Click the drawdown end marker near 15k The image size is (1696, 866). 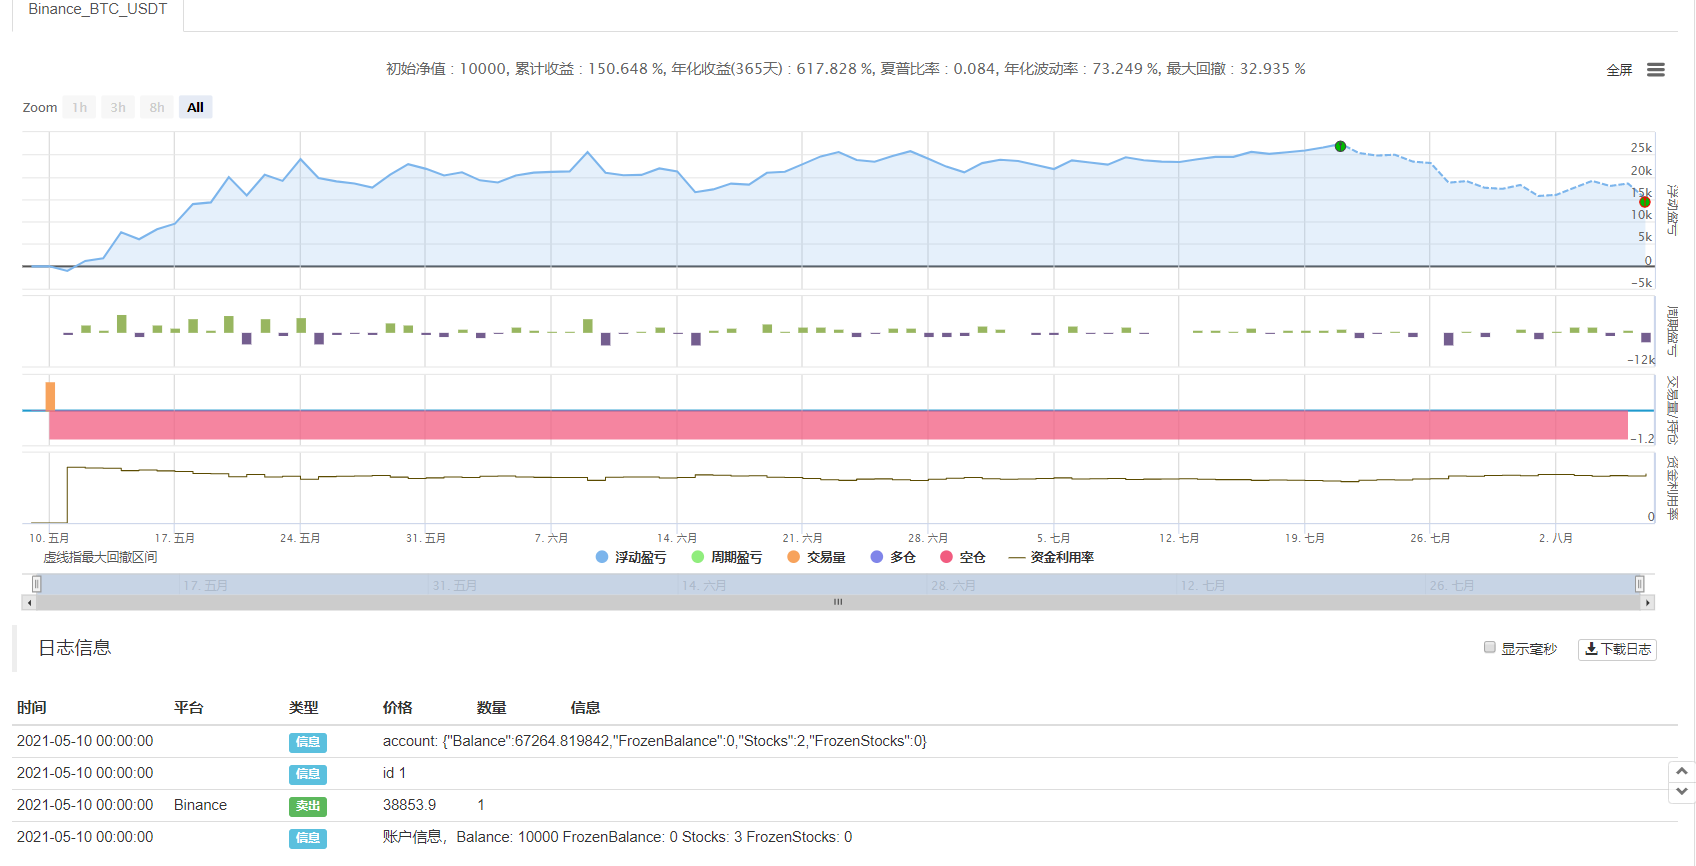[1645, 202]
